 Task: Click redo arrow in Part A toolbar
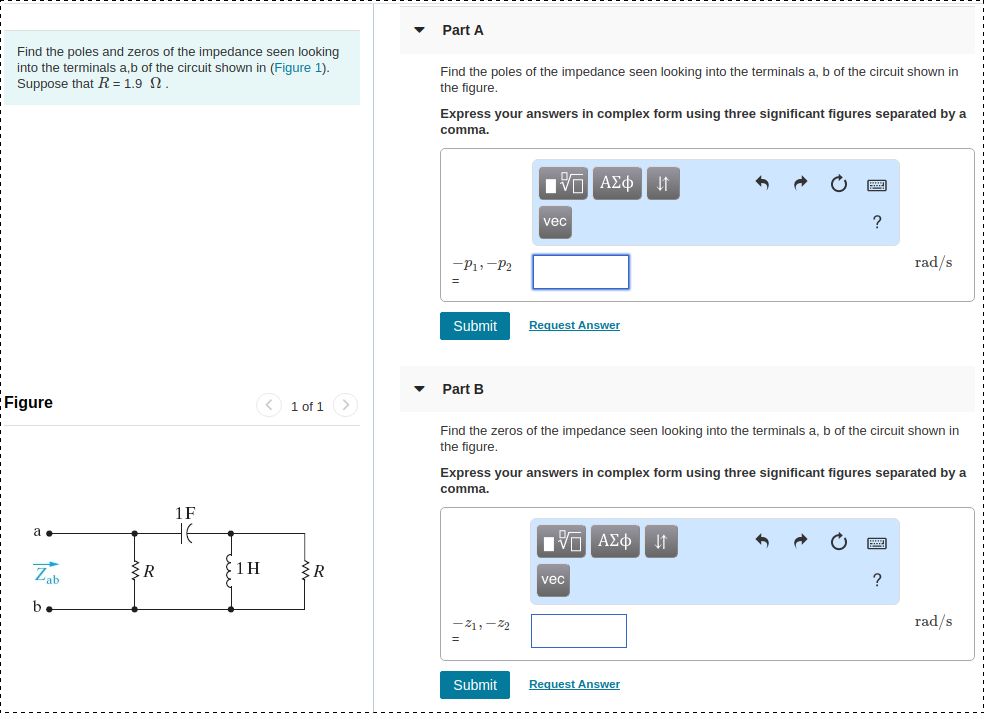[800, 184]
